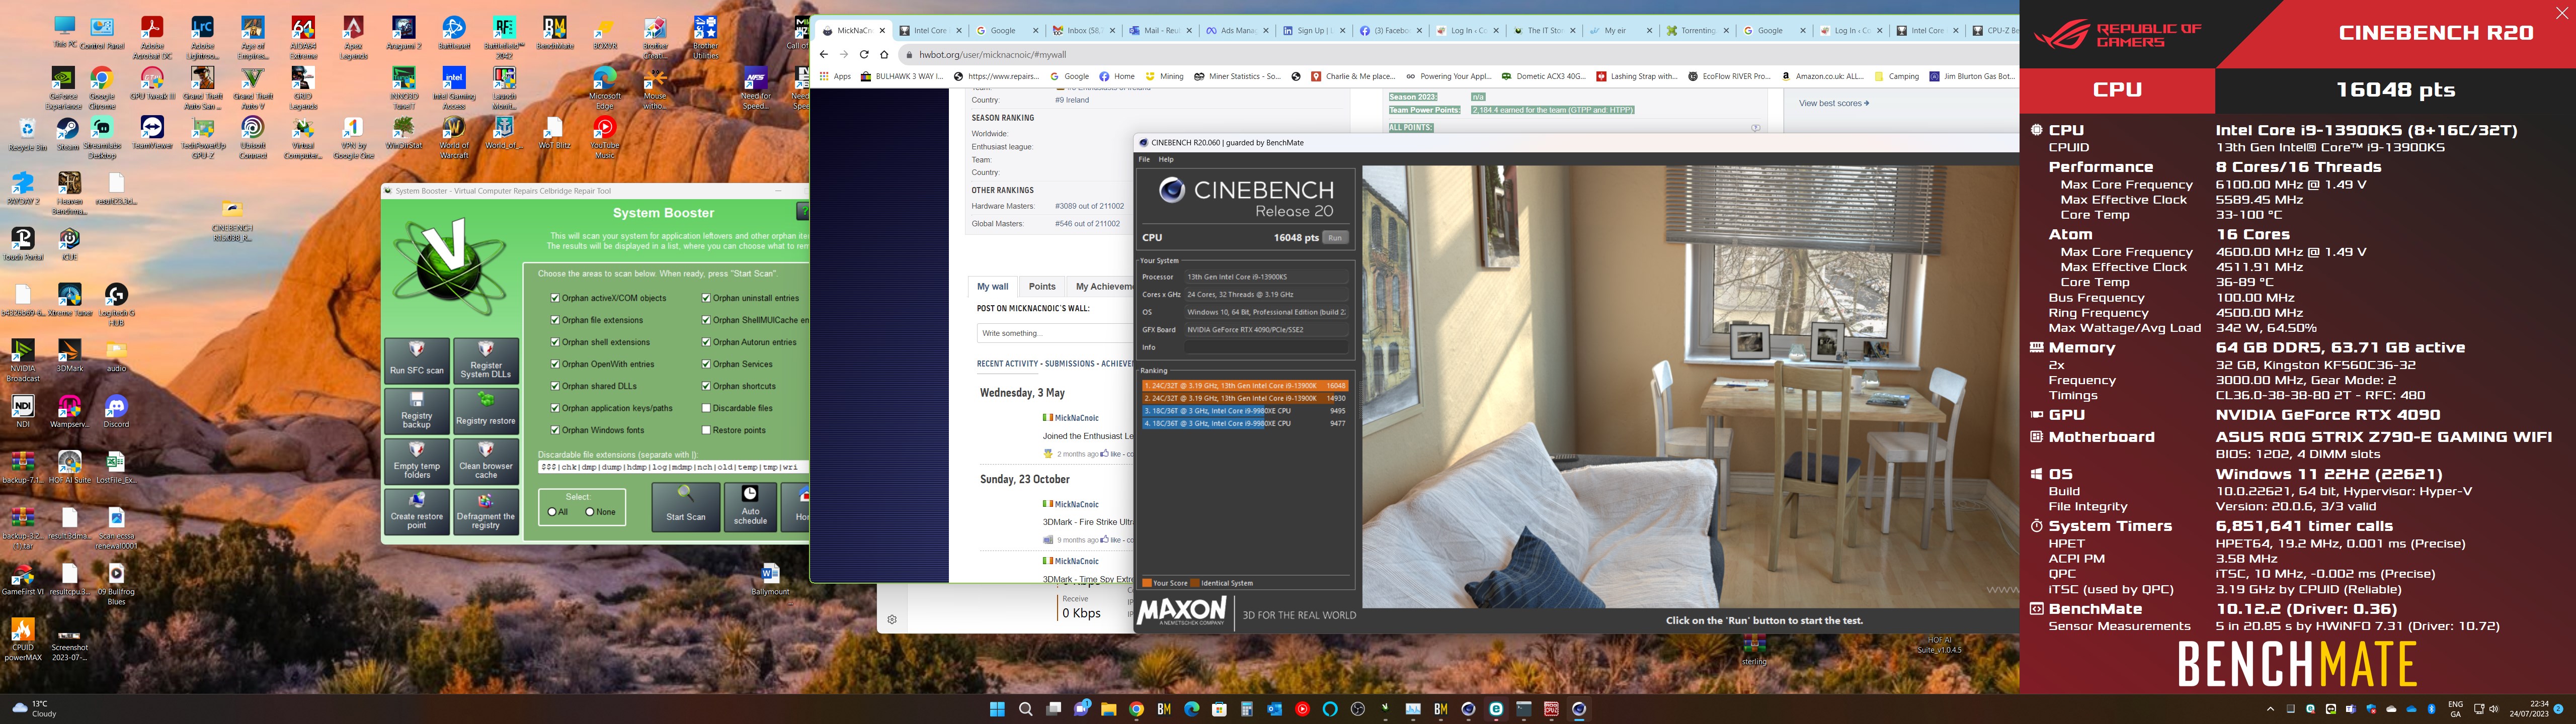Click Defragment the registry button

point(486,511)
